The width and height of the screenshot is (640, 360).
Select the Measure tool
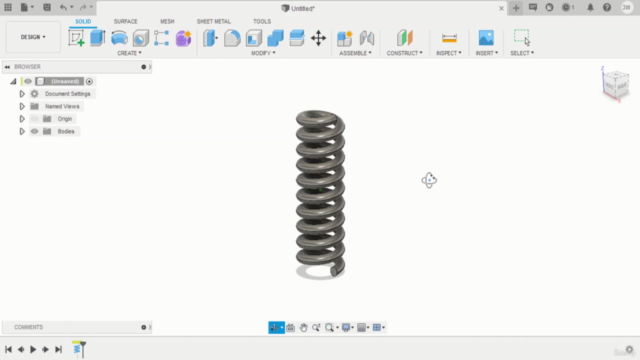(449, 38)
